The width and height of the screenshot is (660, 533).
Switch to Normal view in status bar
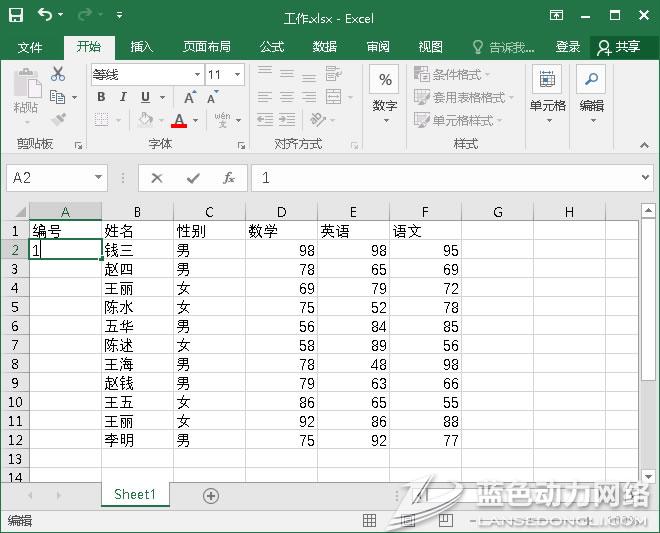(370, 521)
